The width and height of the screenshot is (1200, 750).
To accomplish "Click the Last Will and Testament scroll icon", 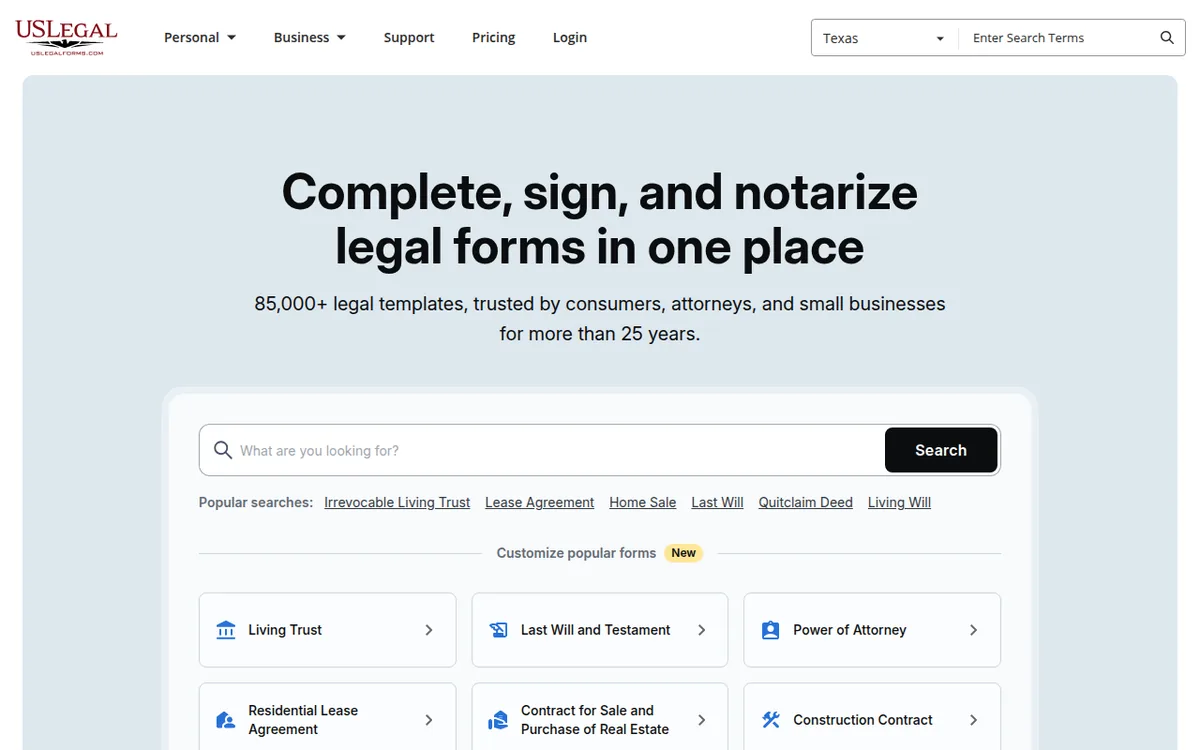I will [x=498, y=630].
